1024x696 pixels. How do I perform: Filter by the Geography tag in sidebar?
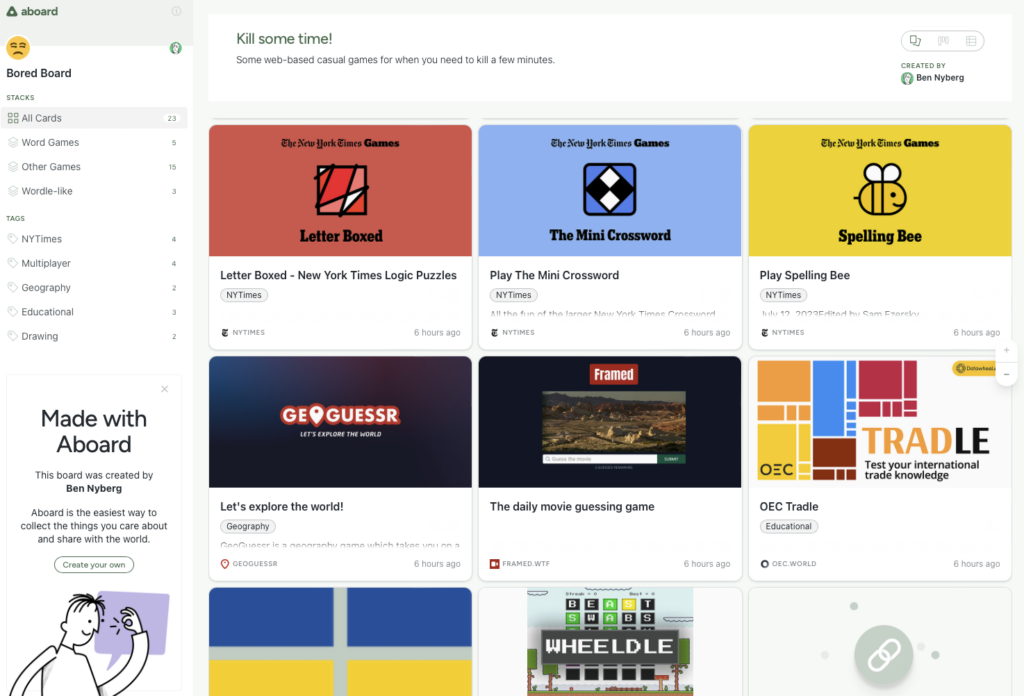tap(94, 287)
